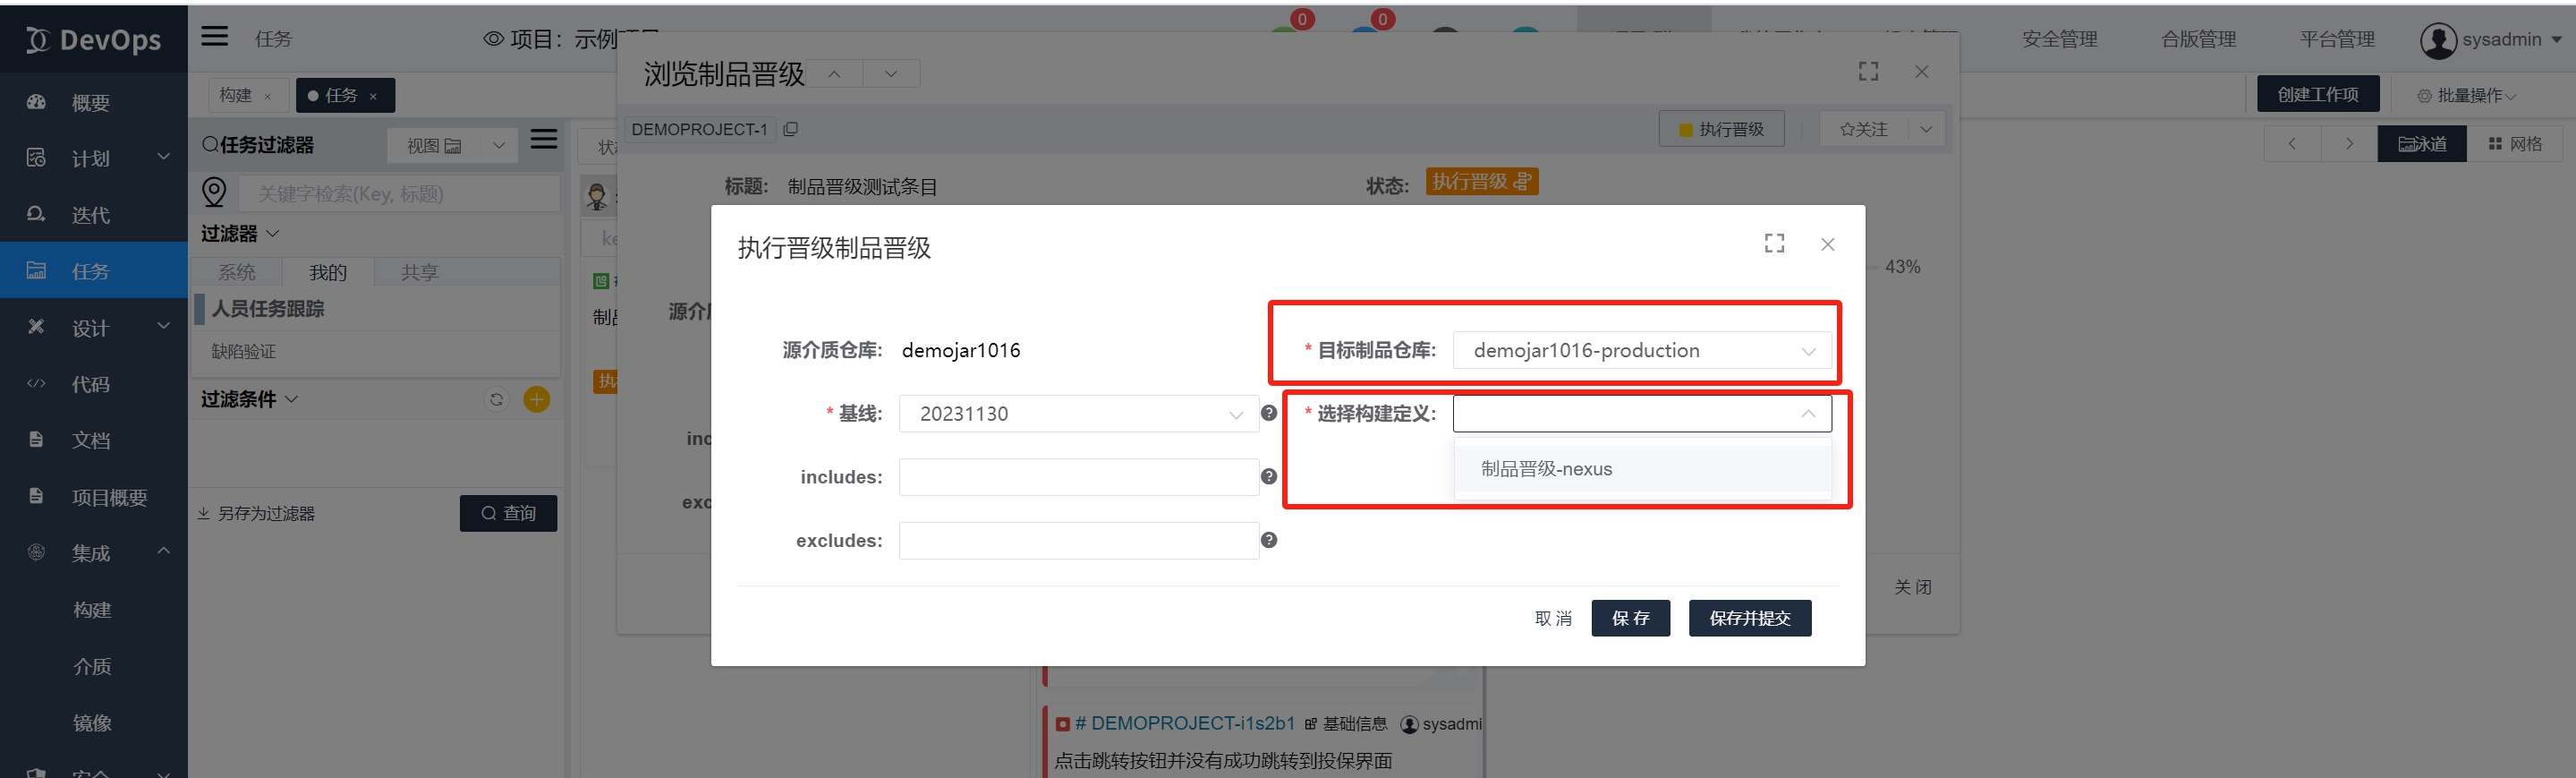This screenshot has height=778, width=2576.
Task: Click the help icon beside 基线 field
Action: click(1269, 413)
